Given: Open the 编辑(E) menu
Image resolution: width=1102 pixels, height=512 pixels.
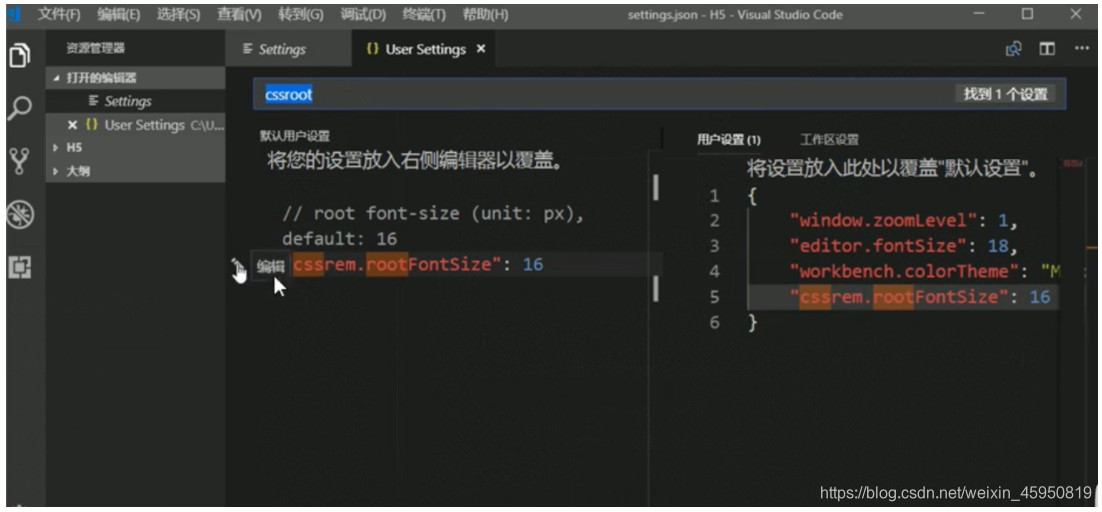Looking at the screenshot, I should (118, 14).
